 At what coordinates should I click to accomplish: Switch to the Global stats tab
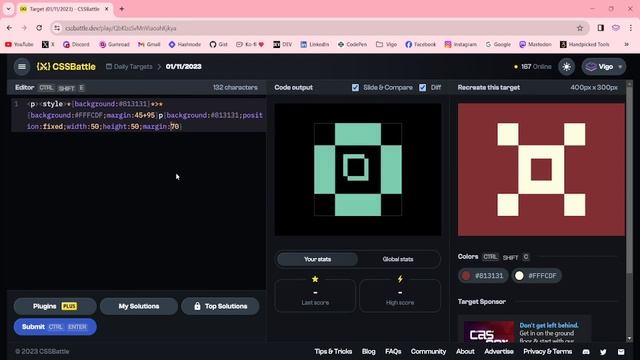pos(398,259)
